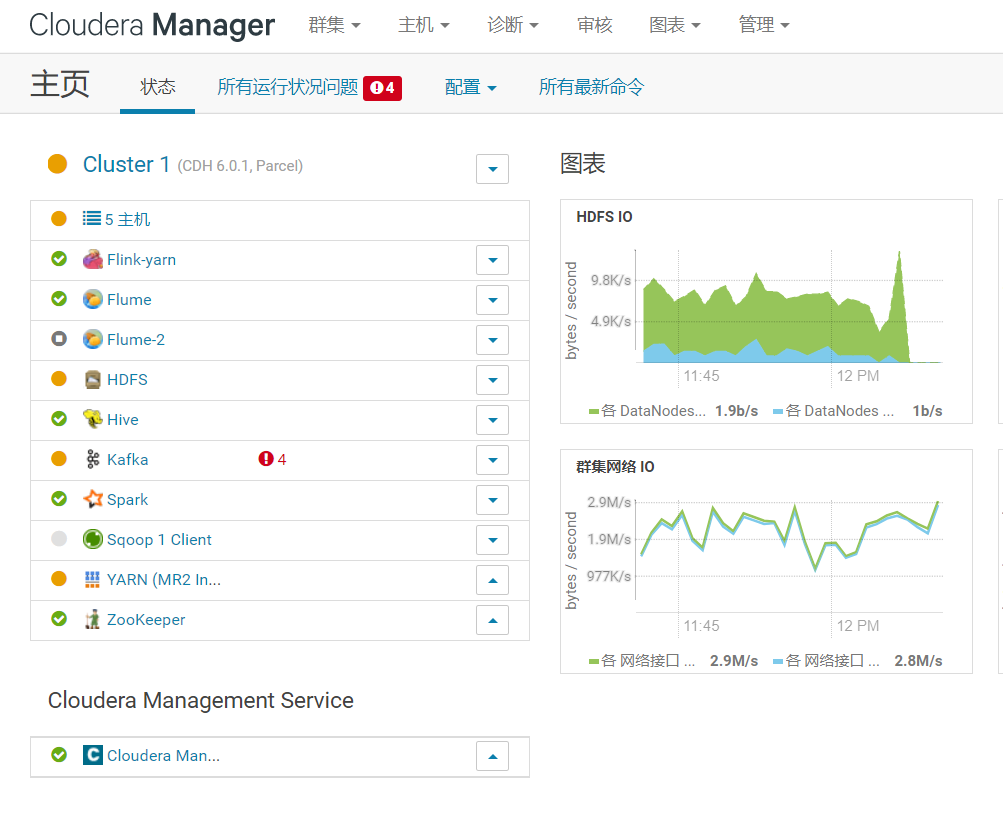Screen dimensions: 1003x814
Task: Open the Flink-yarn actions dropdown
Action: tap(493, 260)
